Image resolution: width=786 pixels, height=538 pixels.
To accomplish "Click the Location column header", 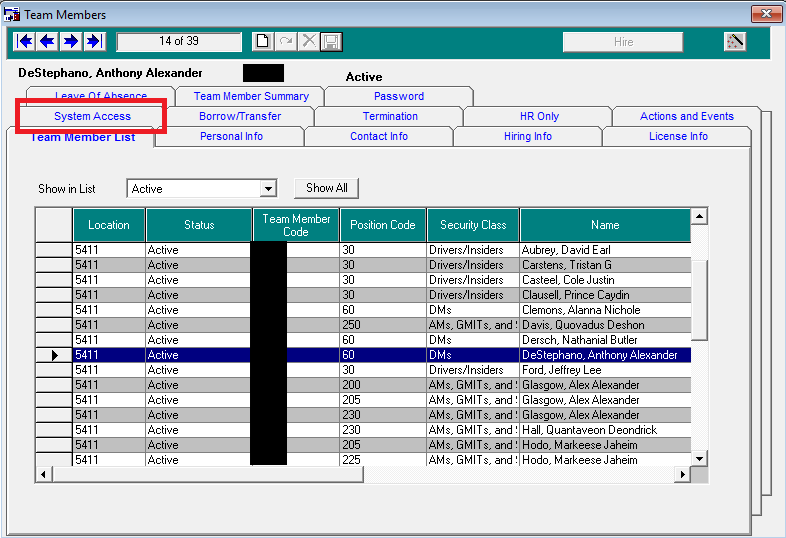I will [x=109, y=225].
